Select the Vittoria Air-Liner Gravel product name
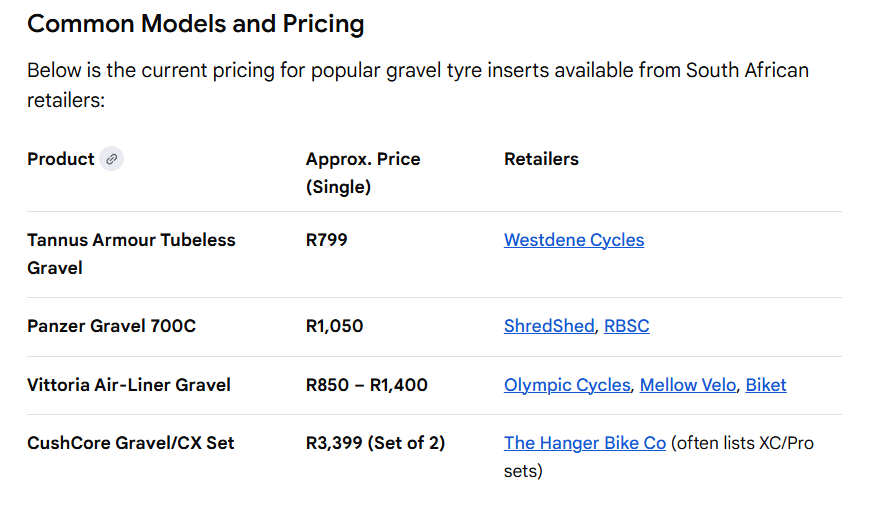Image resolution: width=874 pixels, height=505 pixels. 129,385
